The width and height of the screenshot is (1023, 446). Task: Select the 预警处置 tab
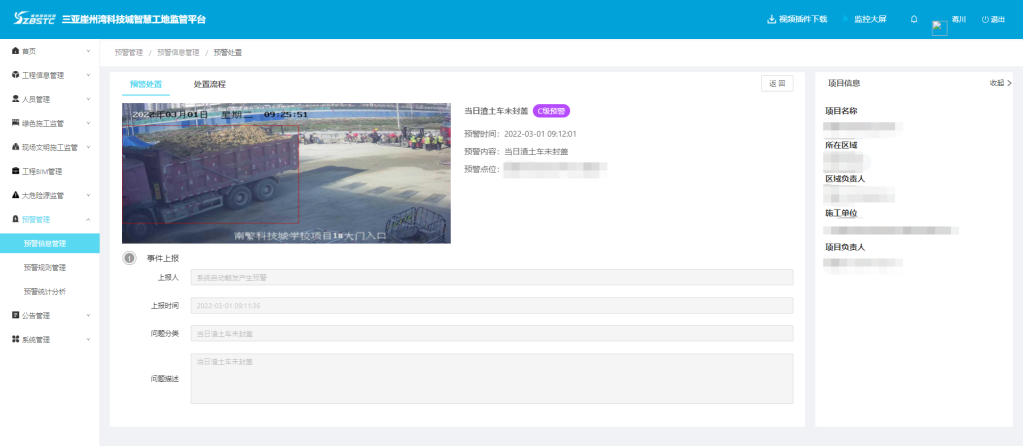tap(146, 84)
